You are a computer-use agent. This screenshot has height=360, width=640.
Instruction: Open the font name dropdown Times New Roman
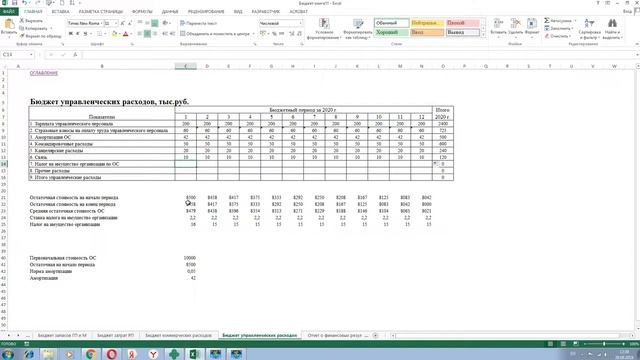click(x=101, y=23)
